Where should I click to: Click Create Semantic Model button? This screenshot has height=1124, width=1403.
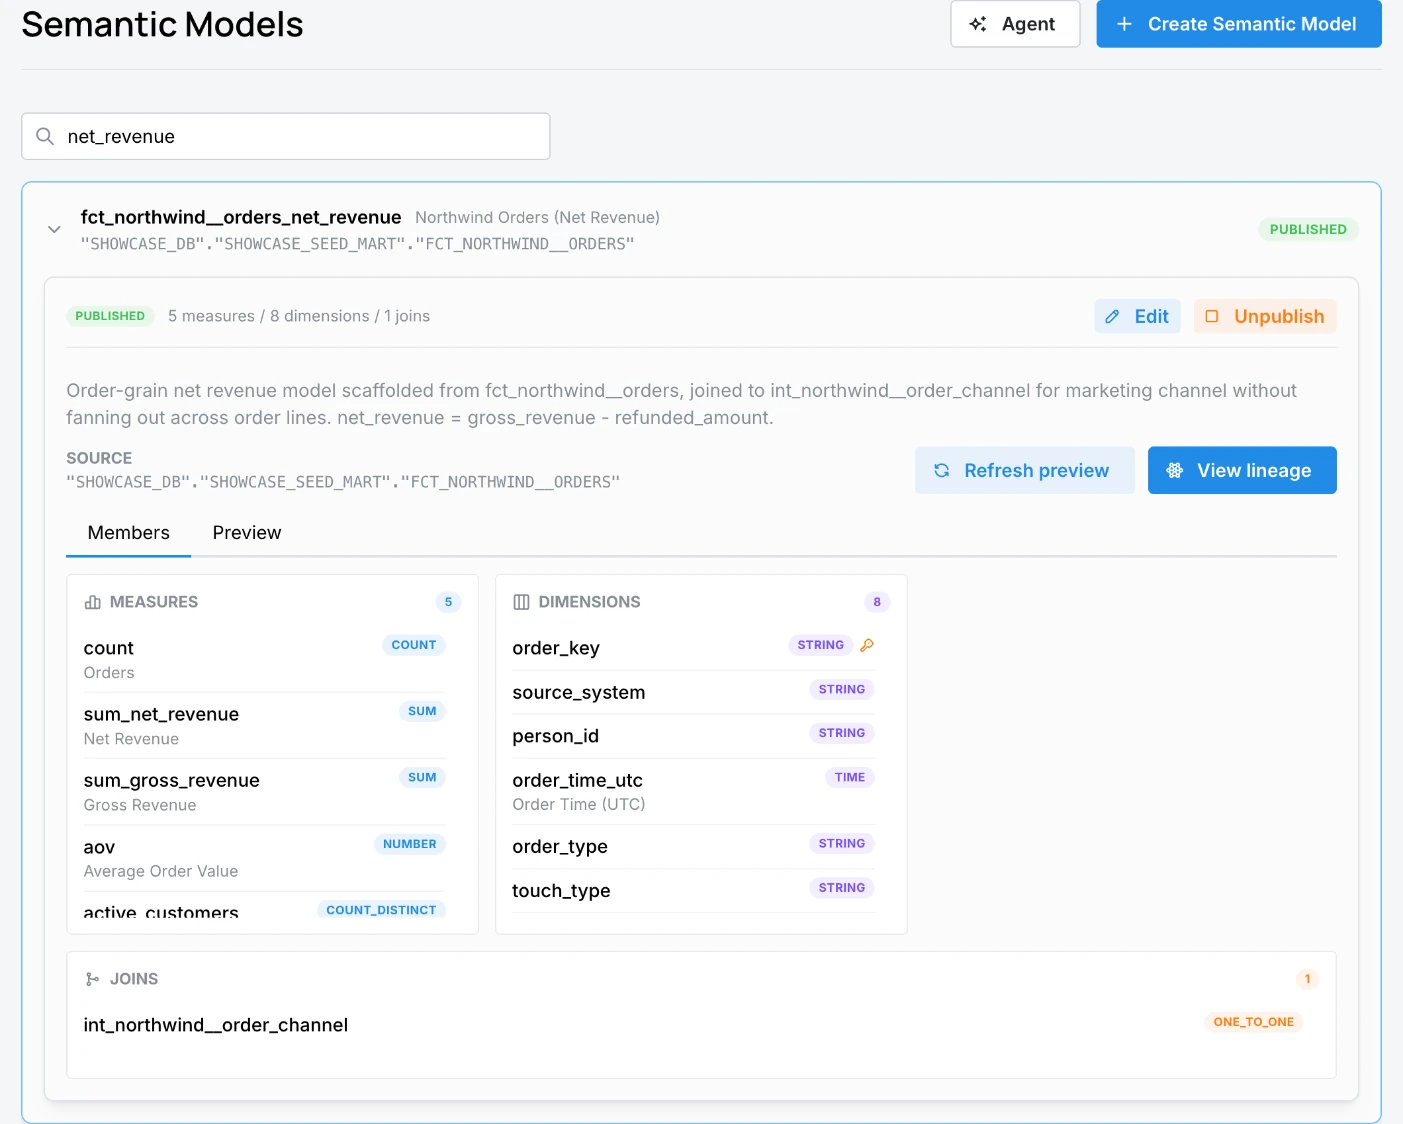1239,24
